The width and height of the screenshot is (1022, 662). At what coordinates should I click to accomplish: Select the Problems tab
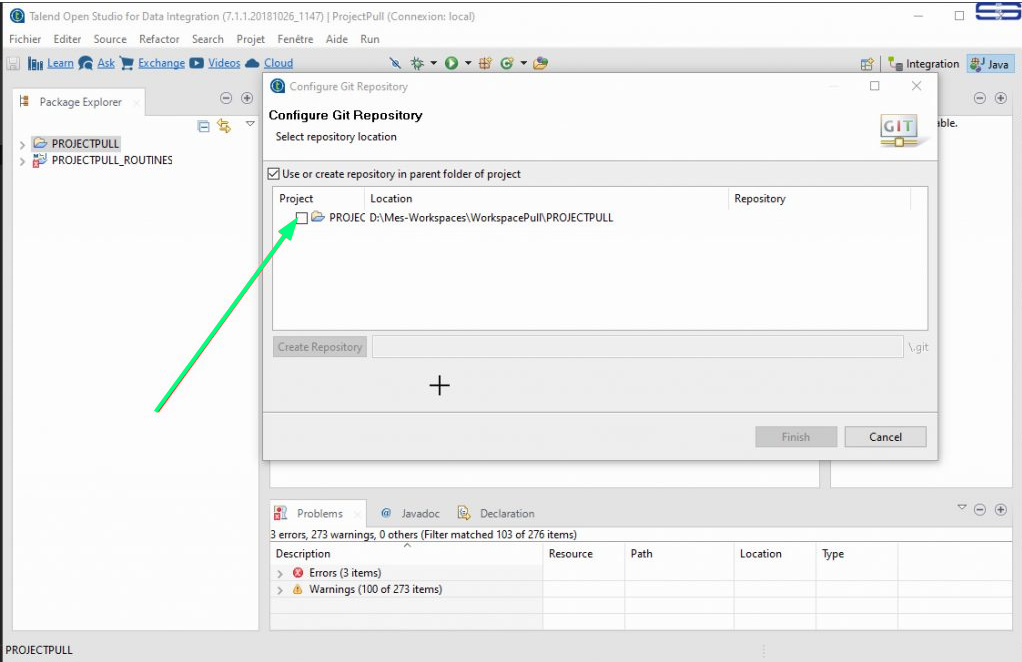[x=318, y=513]
